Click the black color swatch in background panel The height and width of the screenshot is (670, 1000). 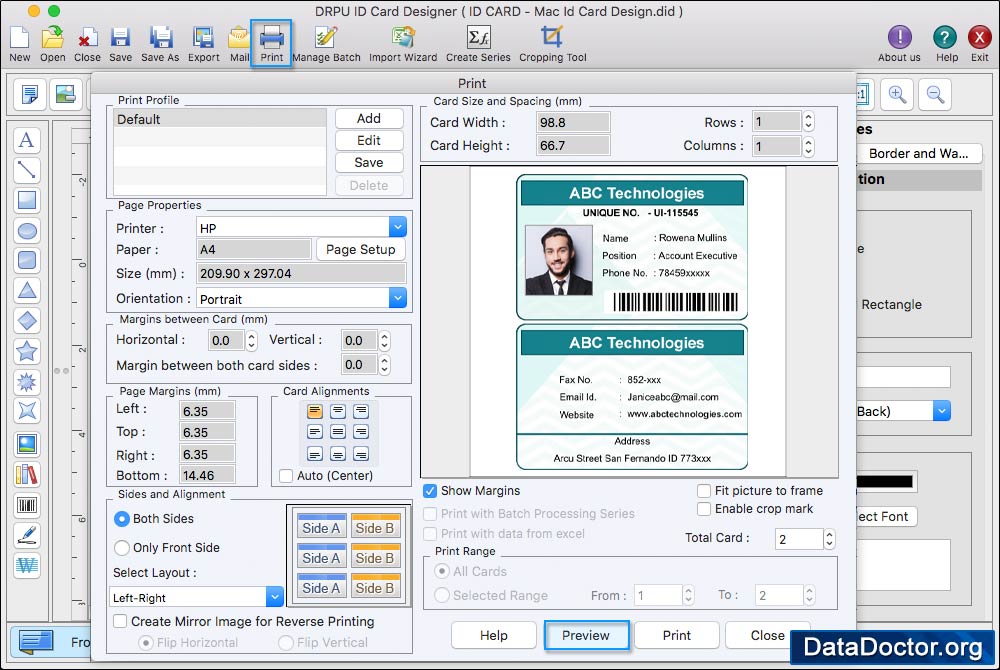click(884, 482)
